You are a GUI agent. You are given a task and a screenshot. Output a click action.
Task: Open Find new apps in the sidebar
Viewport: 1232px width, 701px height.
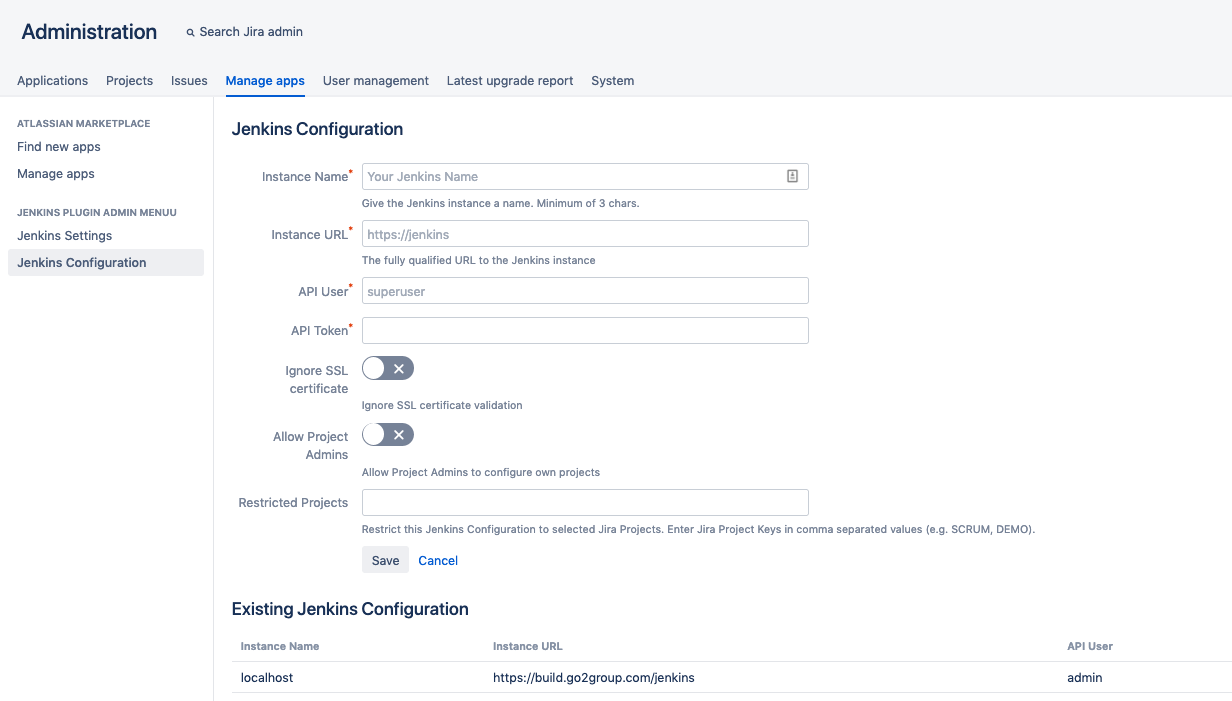[x=58, y=146]
